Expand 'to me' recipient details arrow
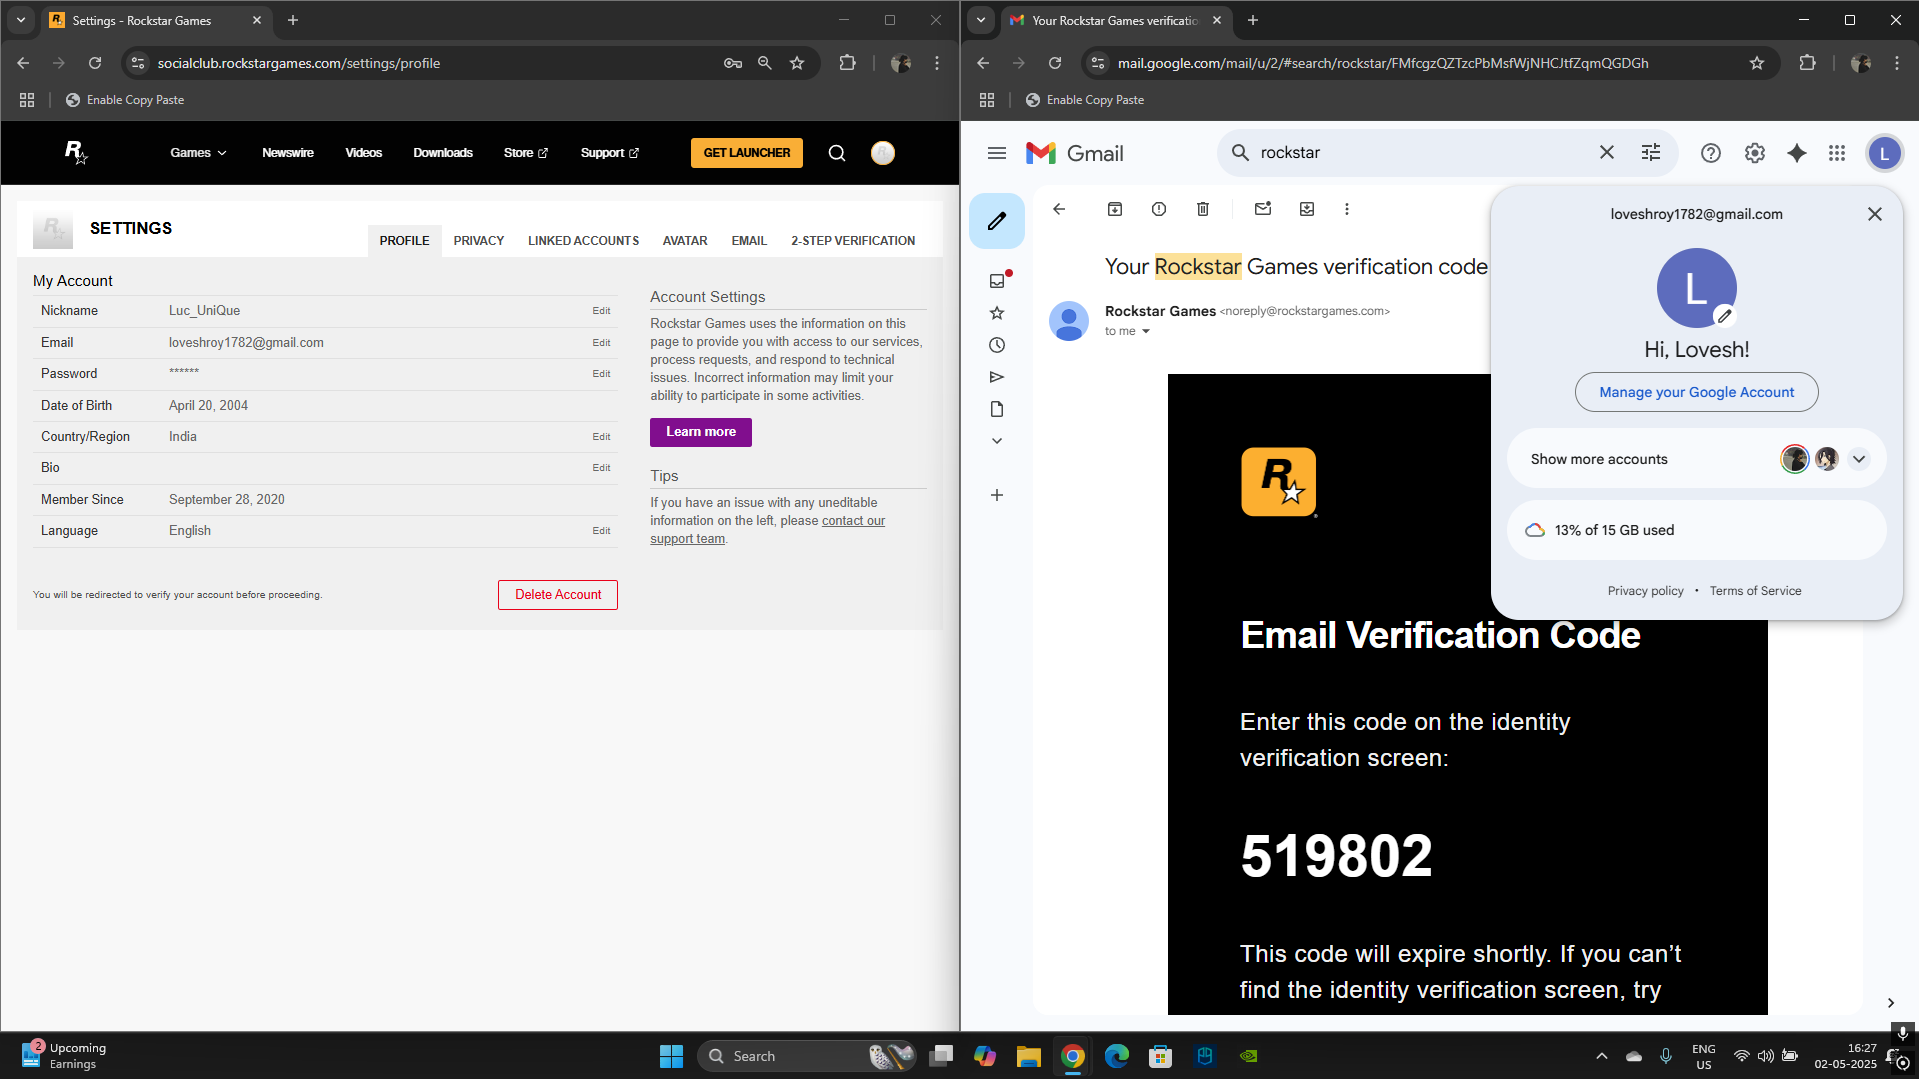 (1146, 331)
